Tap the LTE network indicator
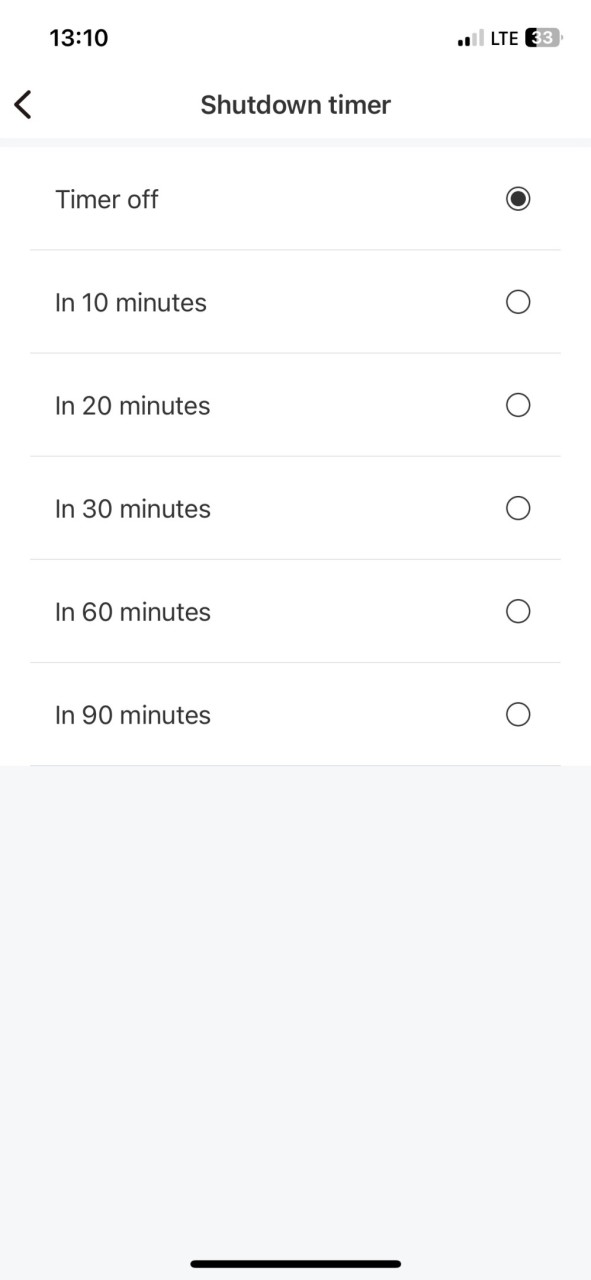The image size is (591, 1280). point(505,38)
